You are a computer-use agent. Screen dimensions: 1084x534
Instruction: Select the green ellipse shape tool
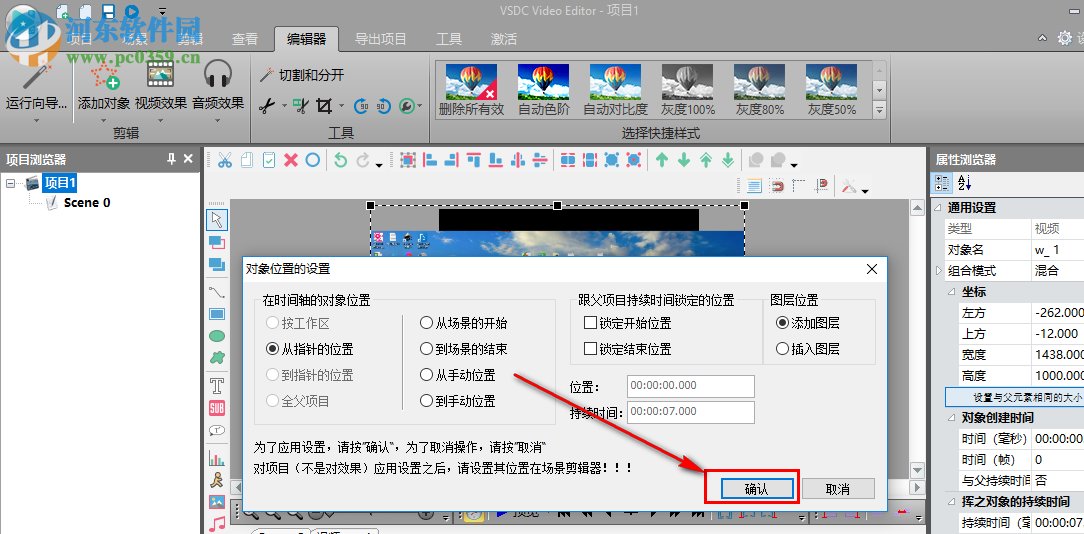(217, 336)
